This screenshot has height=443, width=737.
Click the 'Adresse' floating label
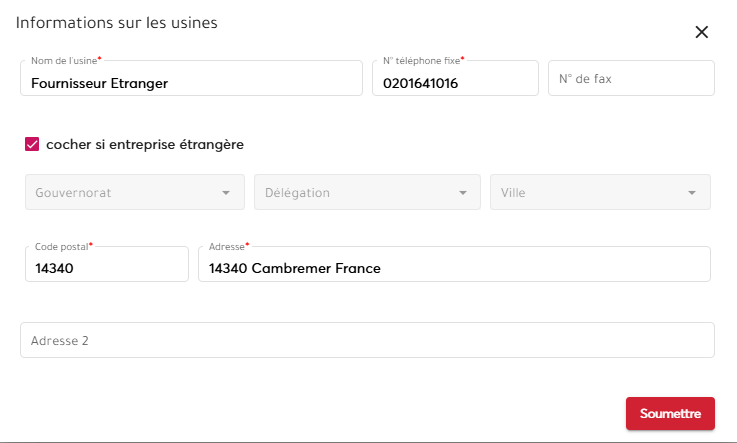click(x=226, y=246)
